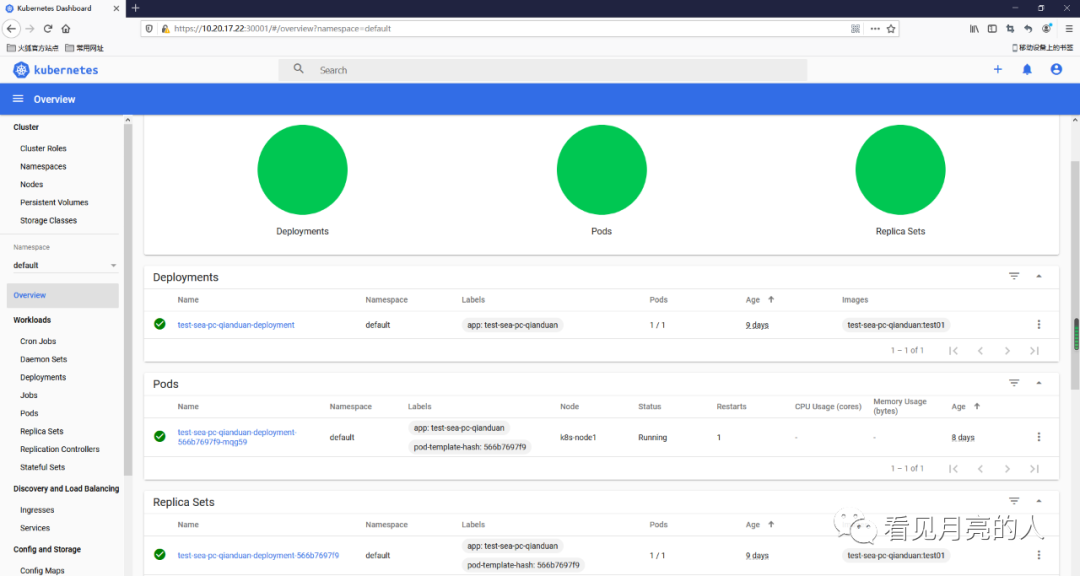1080x576 pixels.
Task: Reload the page with refresh icon
Action: 48,28
